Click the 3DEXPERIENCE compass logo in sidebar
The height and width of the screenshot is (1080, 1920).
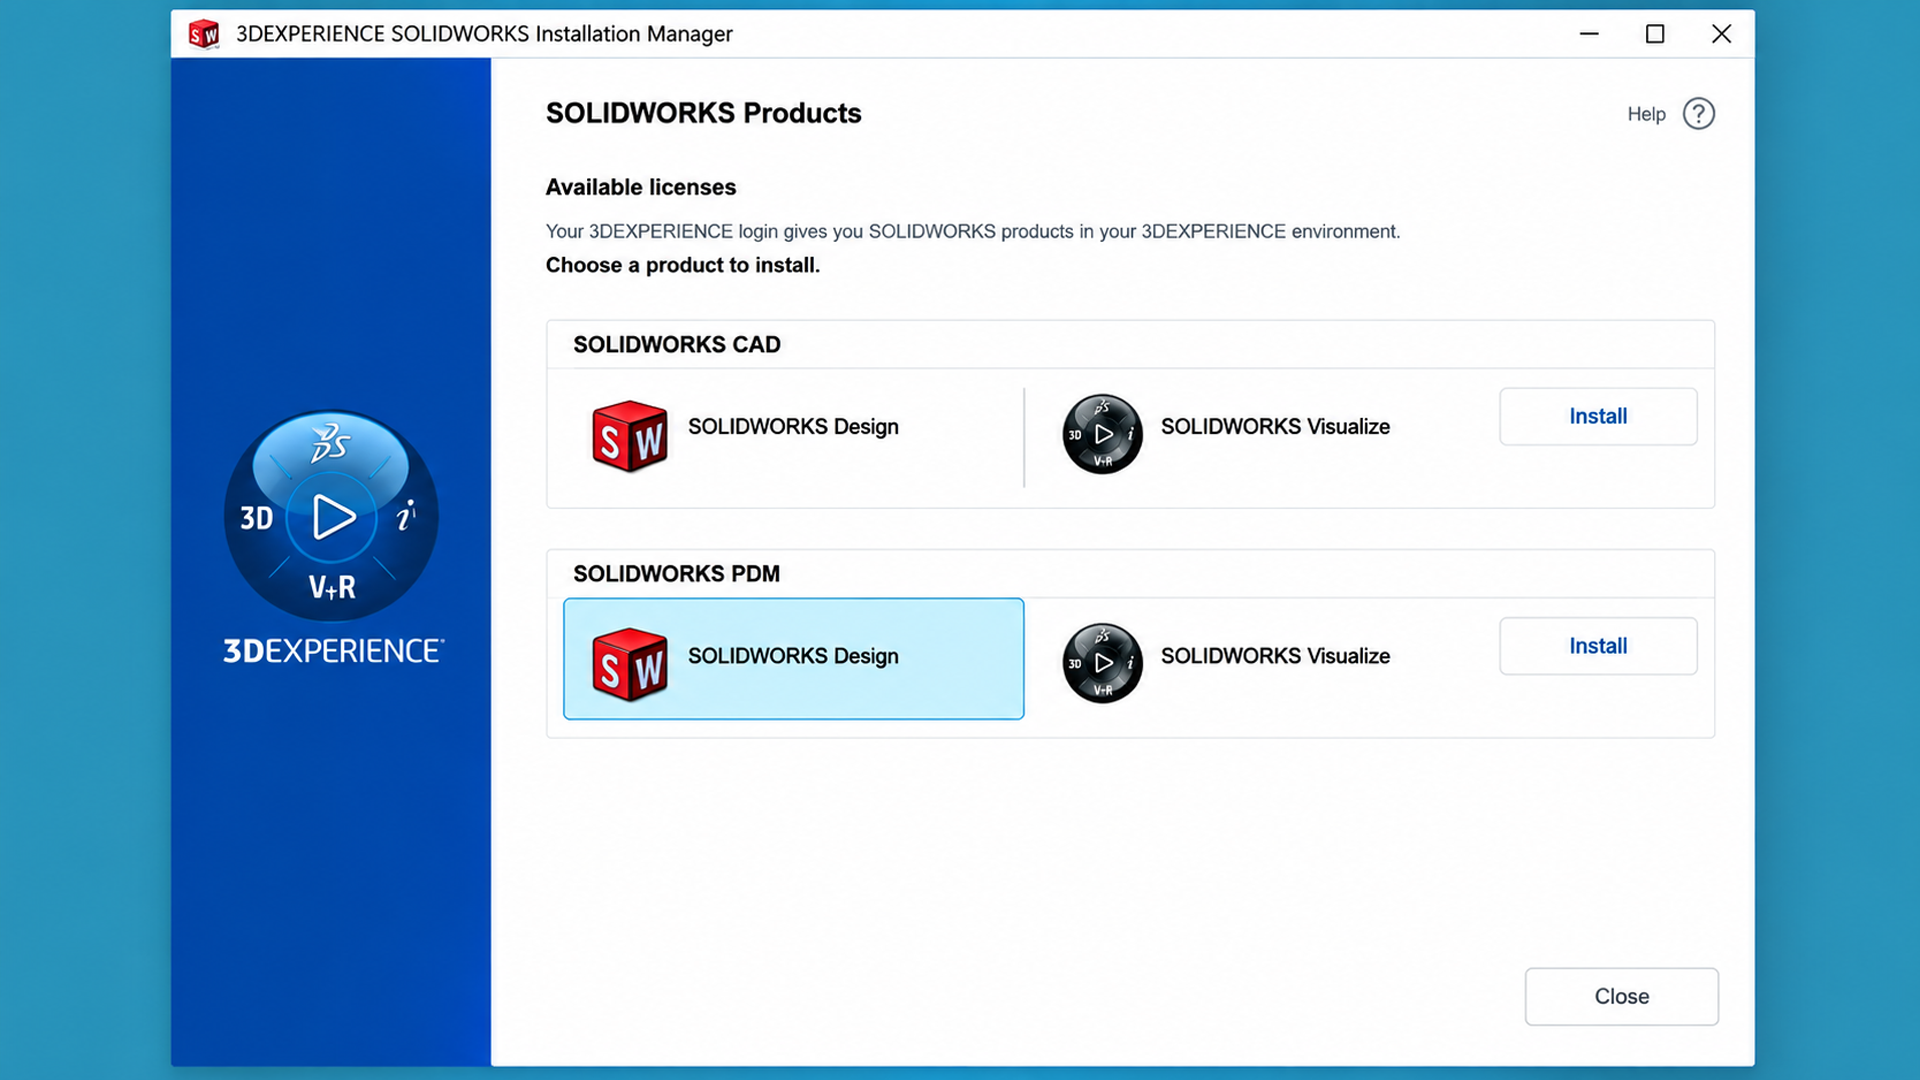(331, 516)
